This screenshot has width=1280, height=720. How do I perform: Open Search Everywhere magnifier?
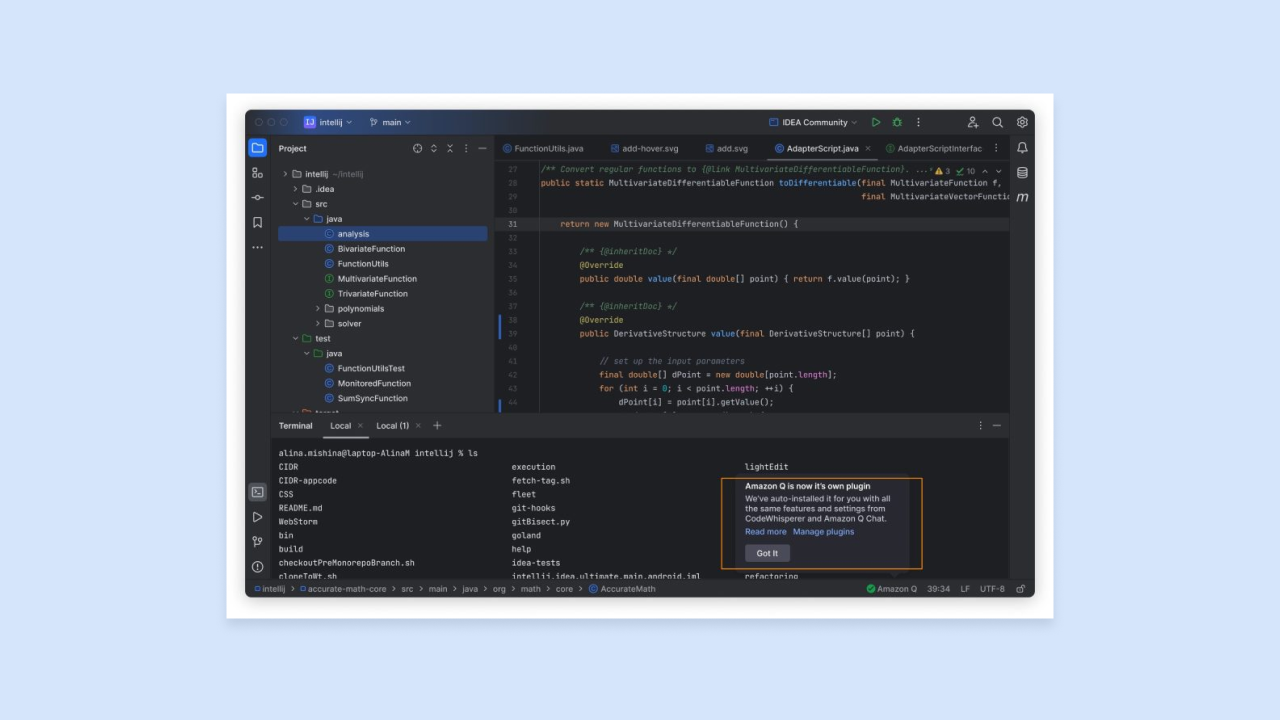pyautogui.click(x=997, y=122)
